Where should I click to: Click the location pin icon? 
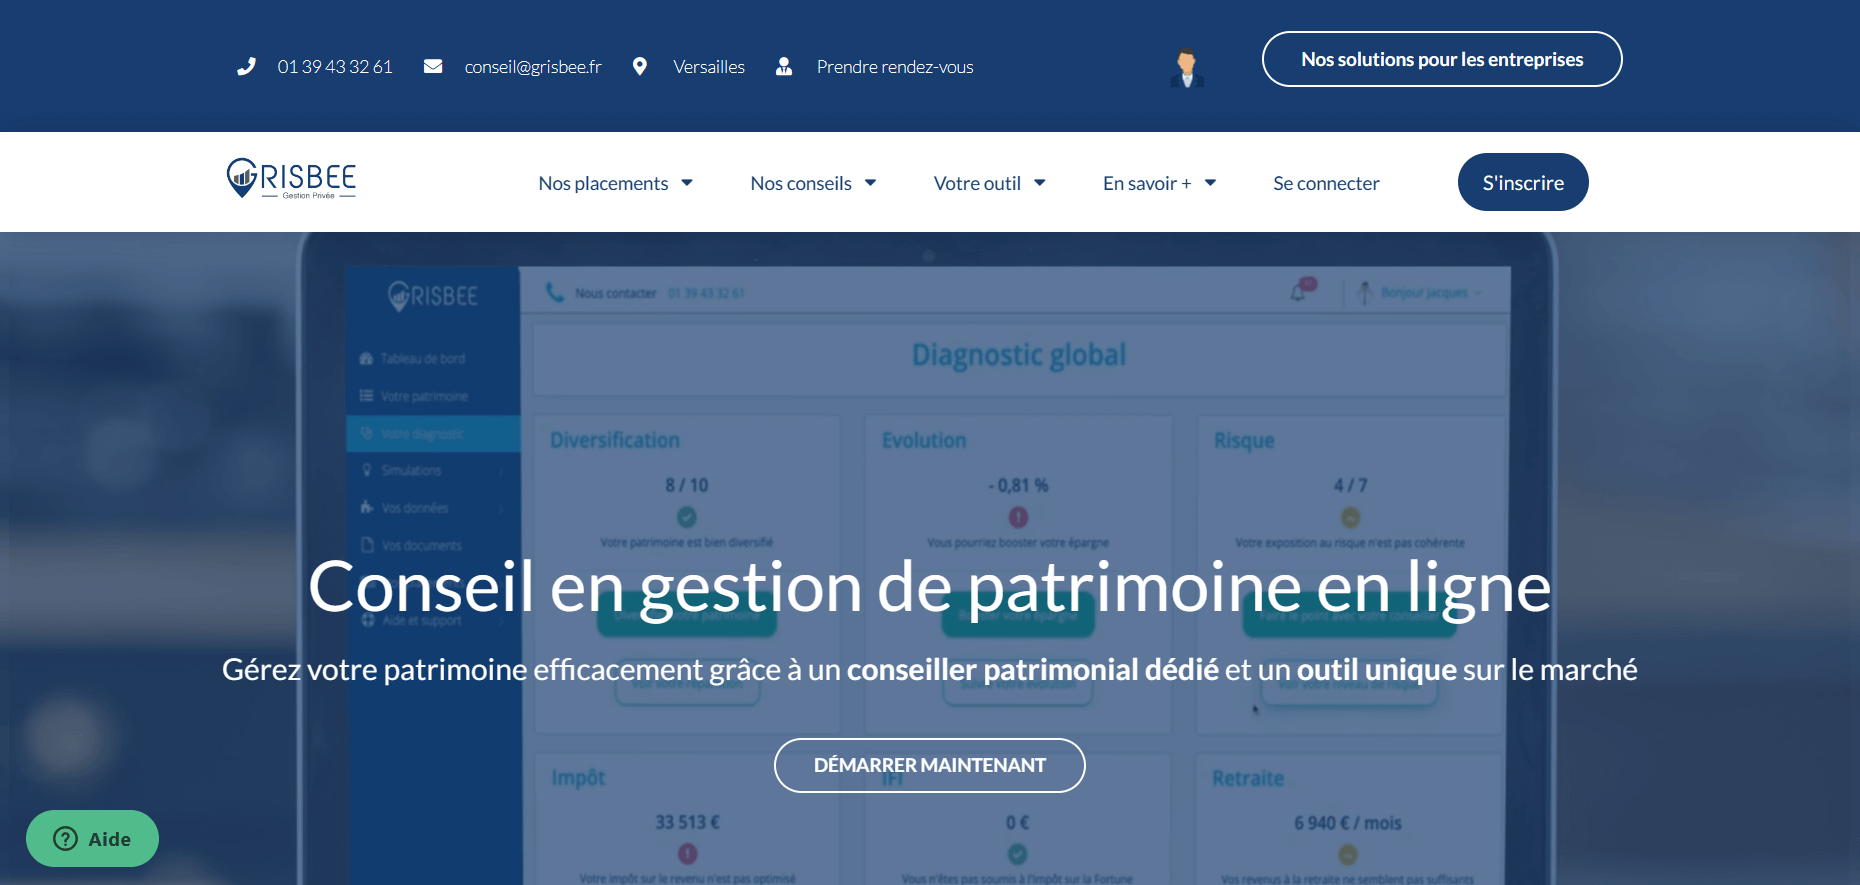point(640,67)
